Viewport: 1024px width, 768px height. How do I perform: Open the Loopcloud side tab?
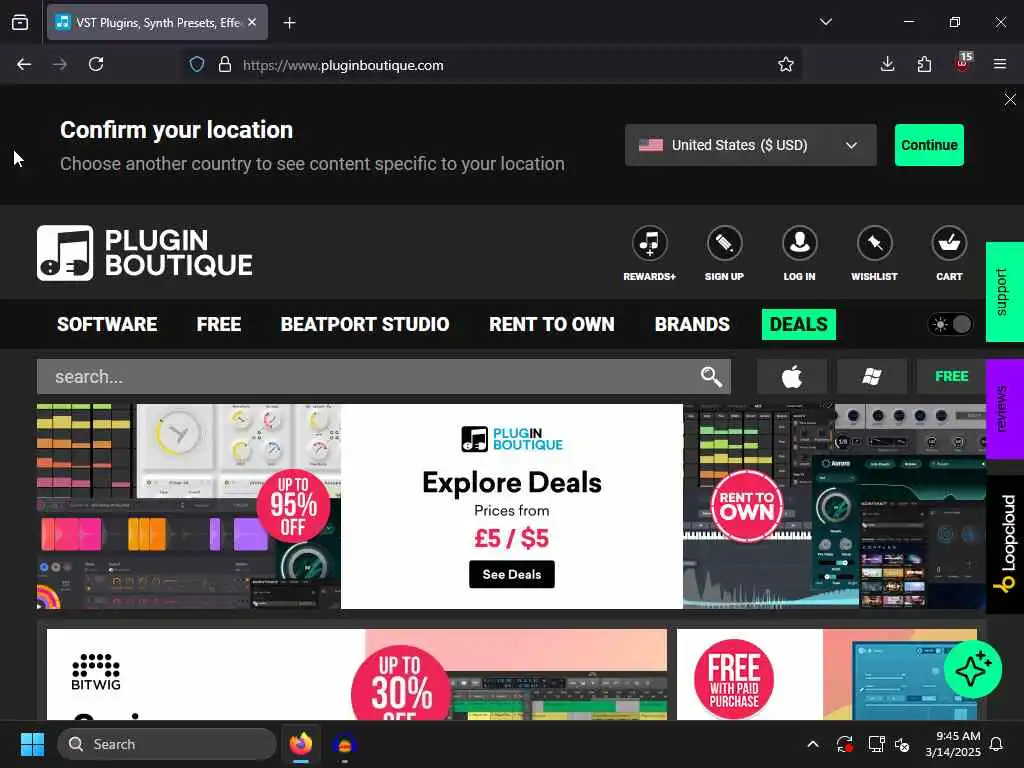[1004, 545]
